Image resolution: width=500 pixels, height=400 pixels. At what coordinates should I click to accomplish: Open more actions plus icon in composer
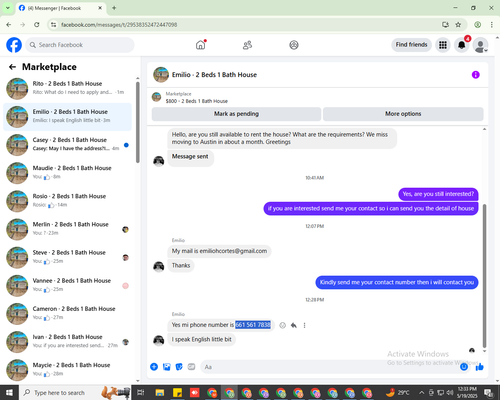pyautogui.click(x=154, y=367)
